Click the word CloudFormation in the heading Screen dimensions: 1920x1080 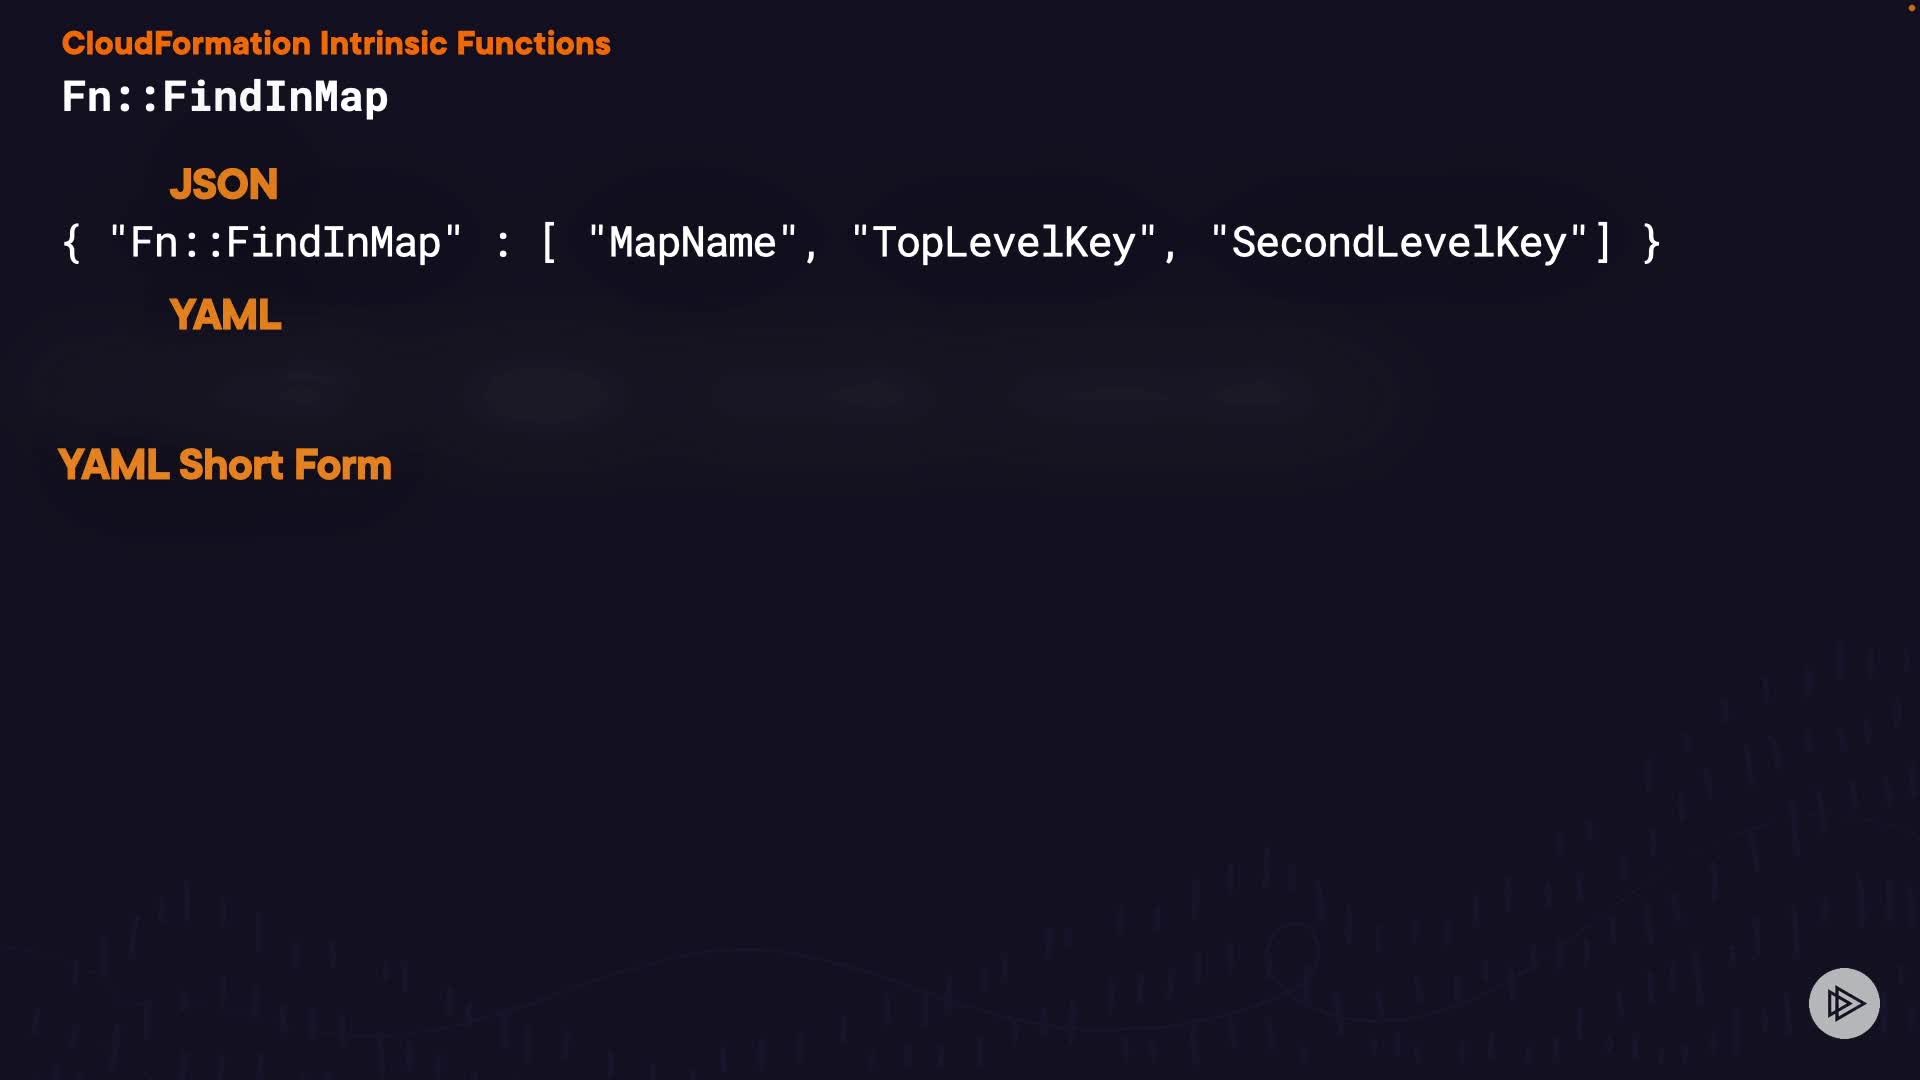click(186, 44)
